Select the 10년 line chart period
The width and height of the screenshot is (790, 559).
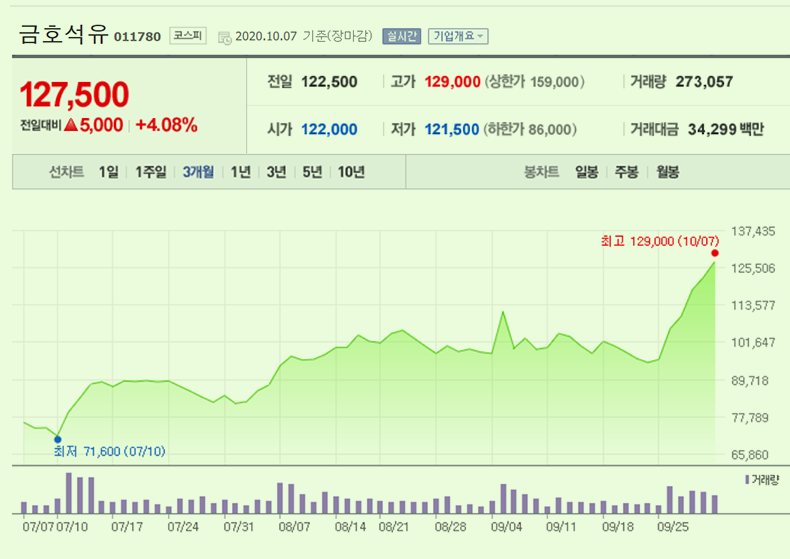pos(351,172)
